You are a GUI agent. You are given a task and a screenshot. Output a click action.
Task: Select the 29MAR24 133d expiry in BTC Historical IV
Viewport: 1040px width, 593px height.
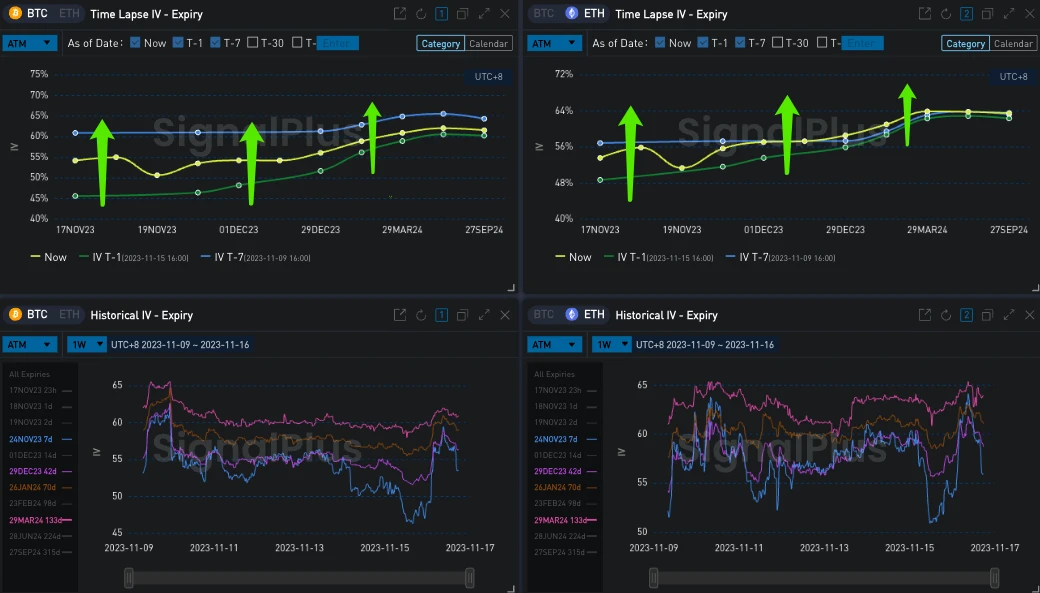point(34,521)
